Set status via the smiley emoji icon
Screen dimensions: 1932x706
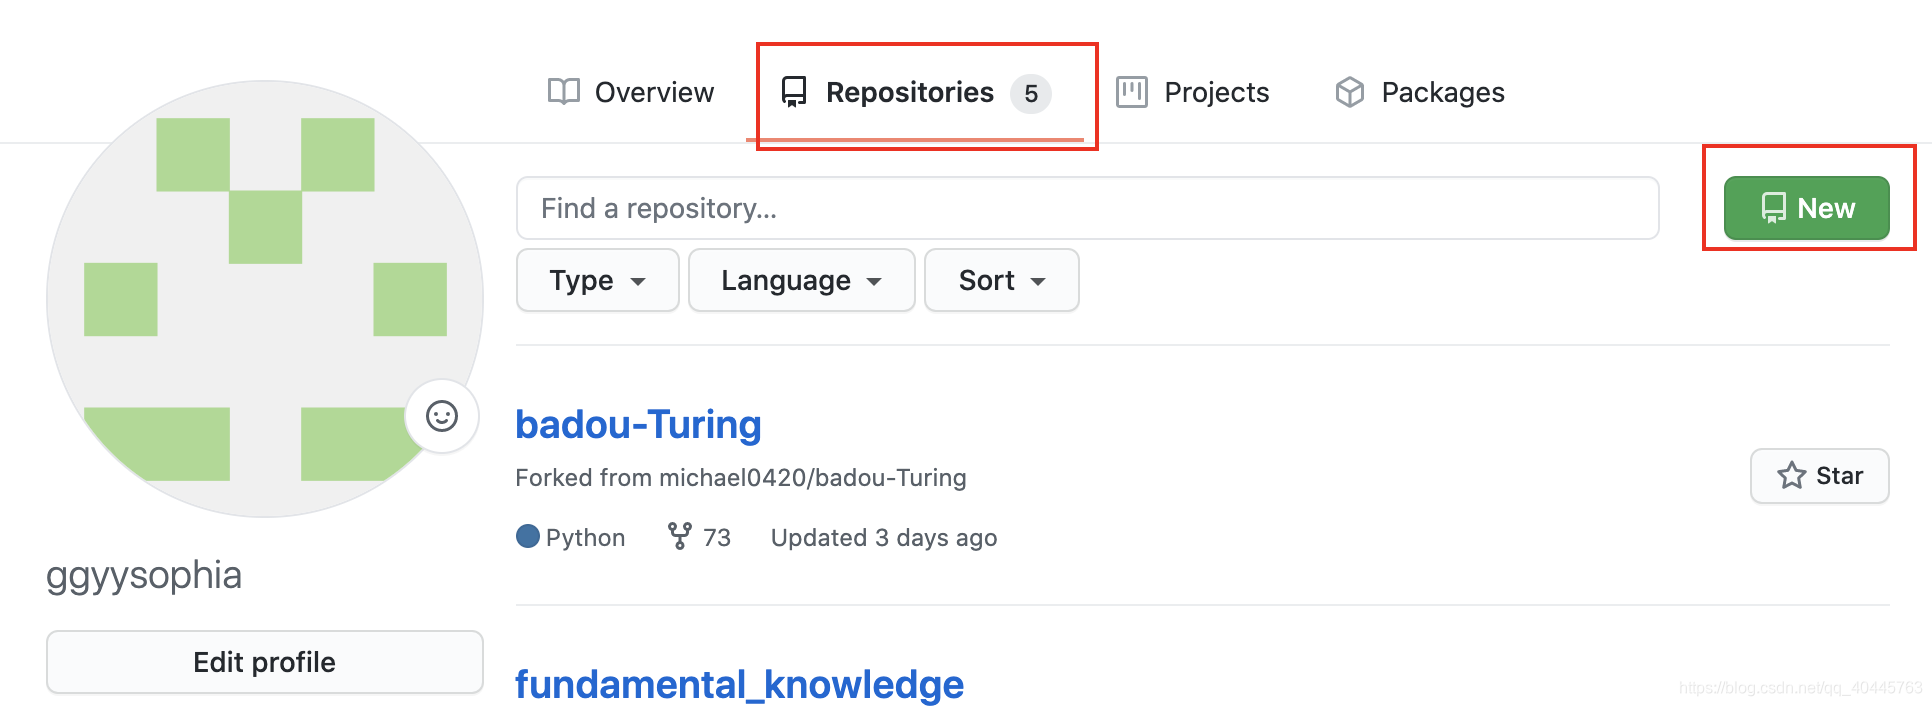tap(442, 416)
